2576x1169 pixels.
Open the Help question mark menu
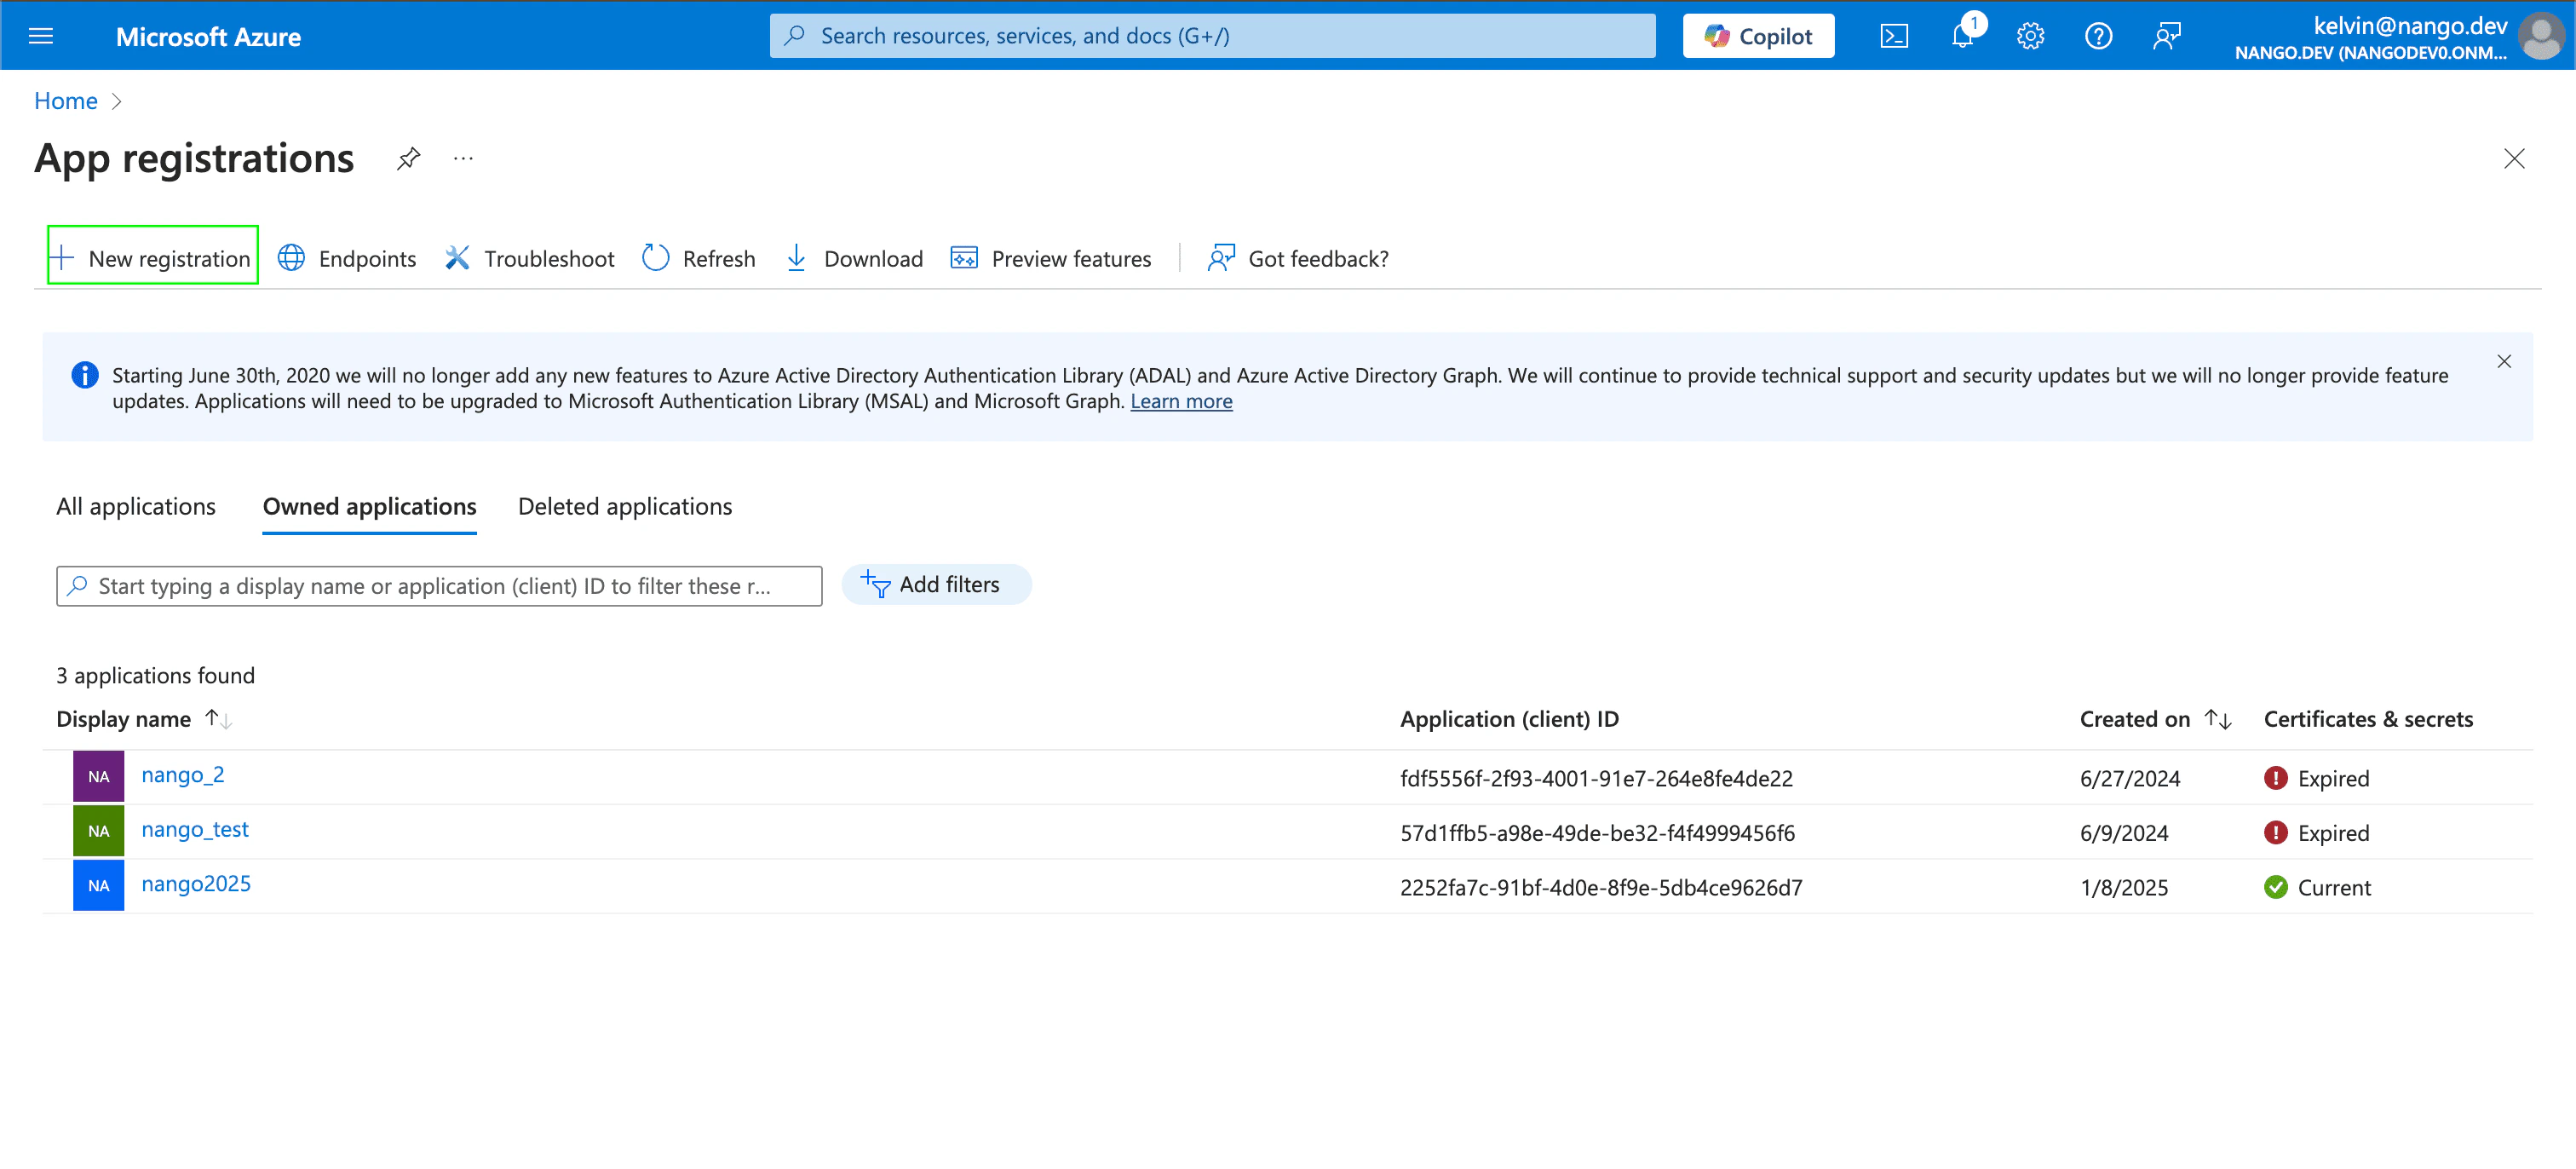tap(2098, 36)
